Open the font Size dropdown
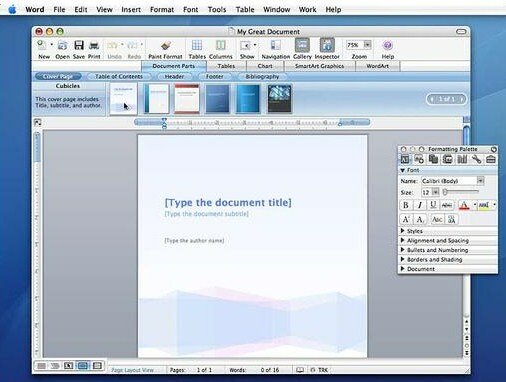 tap(435, 192)
